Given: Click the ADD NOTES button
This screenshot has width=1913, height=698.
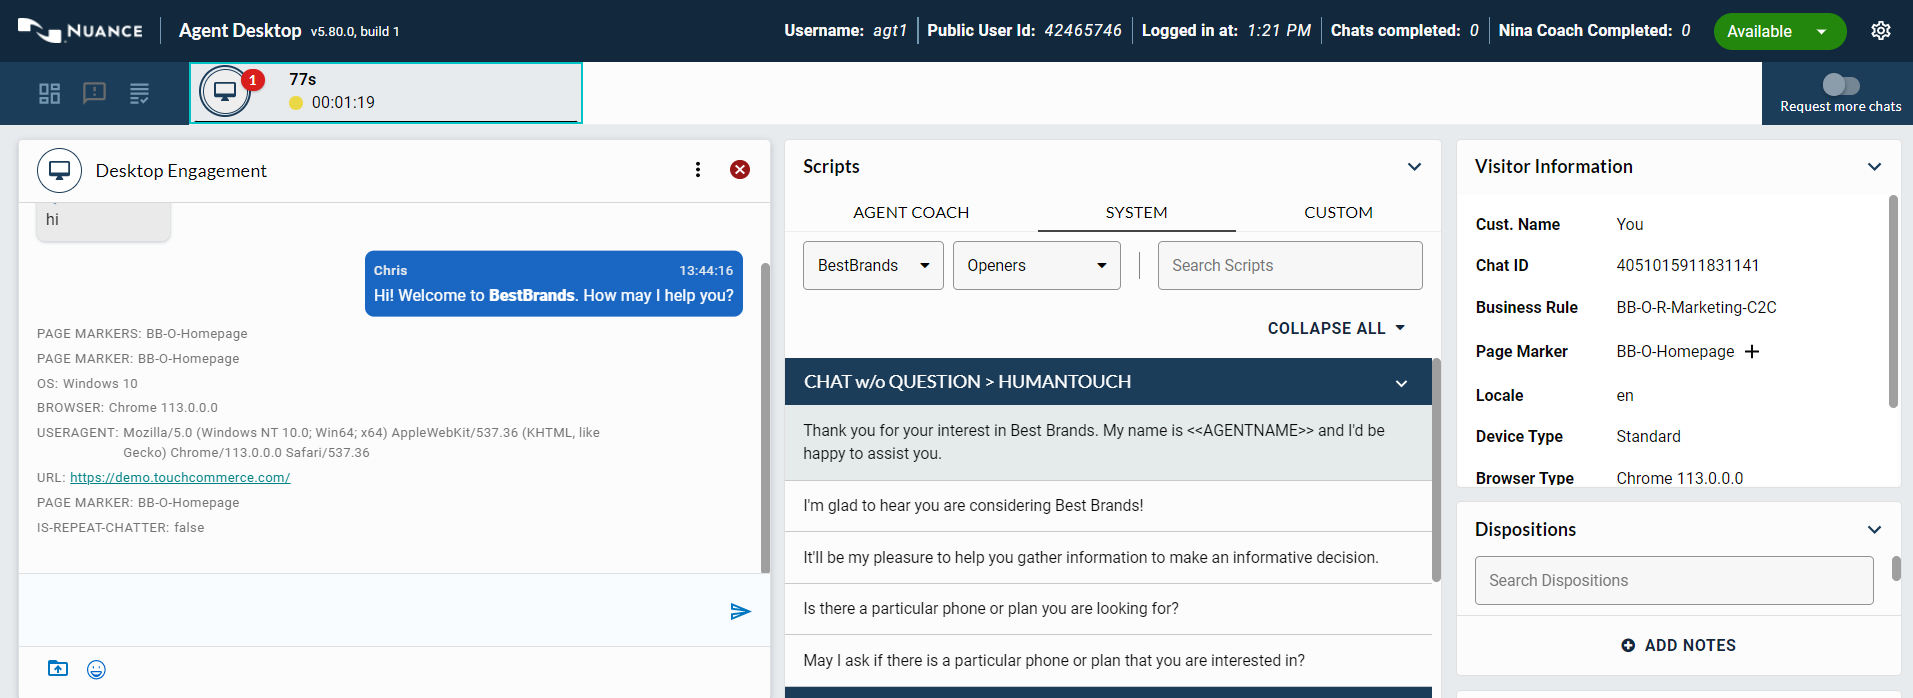Looking at the screenshot, I should (1678, 646).
